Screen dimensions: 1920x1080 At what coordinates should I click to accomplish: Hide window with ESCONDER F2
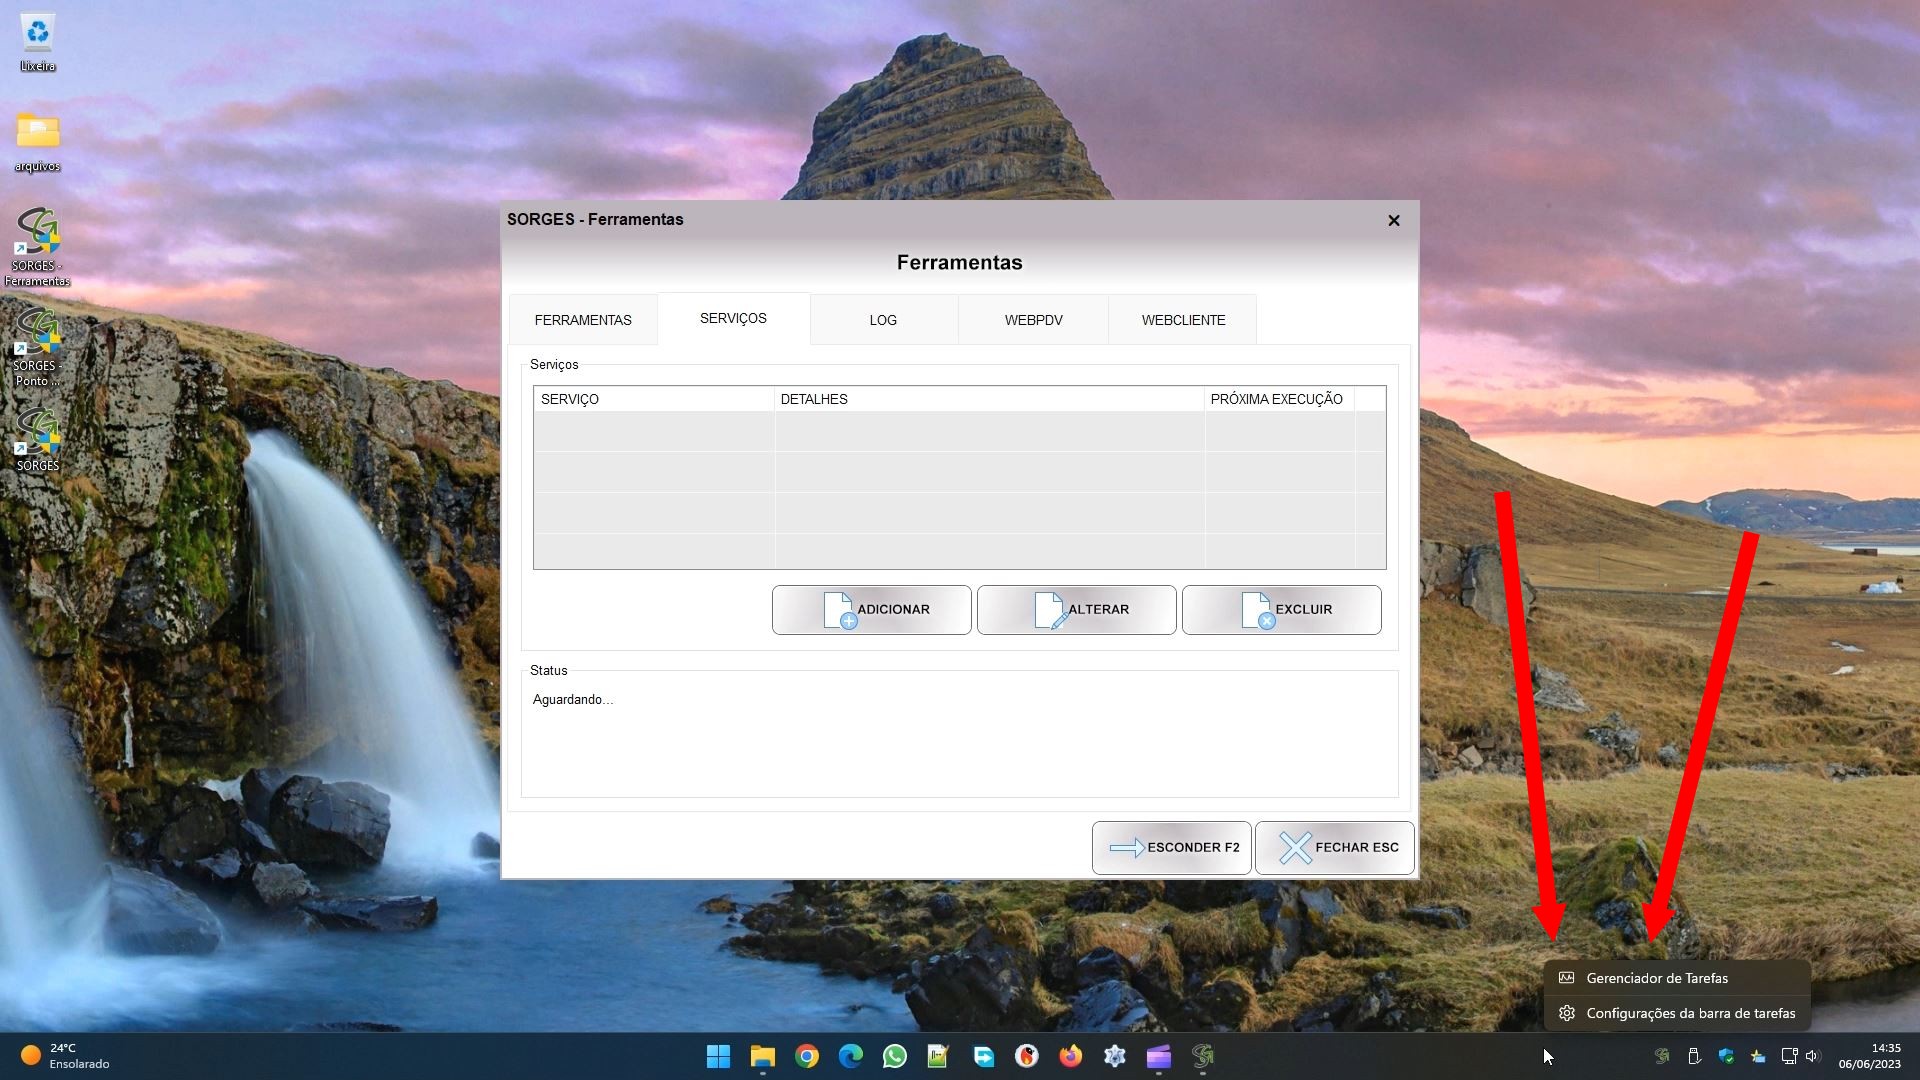point(1171,848)
